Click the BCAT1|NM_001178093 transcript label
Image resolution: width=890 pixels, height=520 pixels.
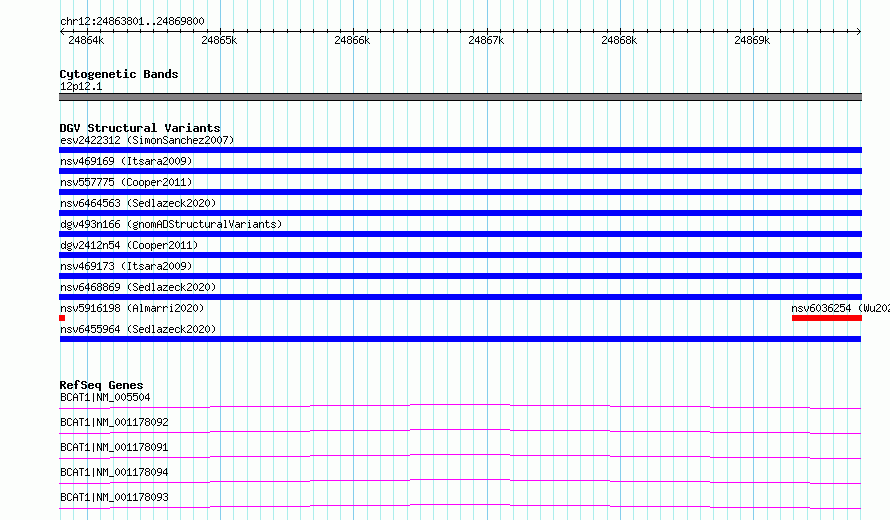tap(114, 497)
